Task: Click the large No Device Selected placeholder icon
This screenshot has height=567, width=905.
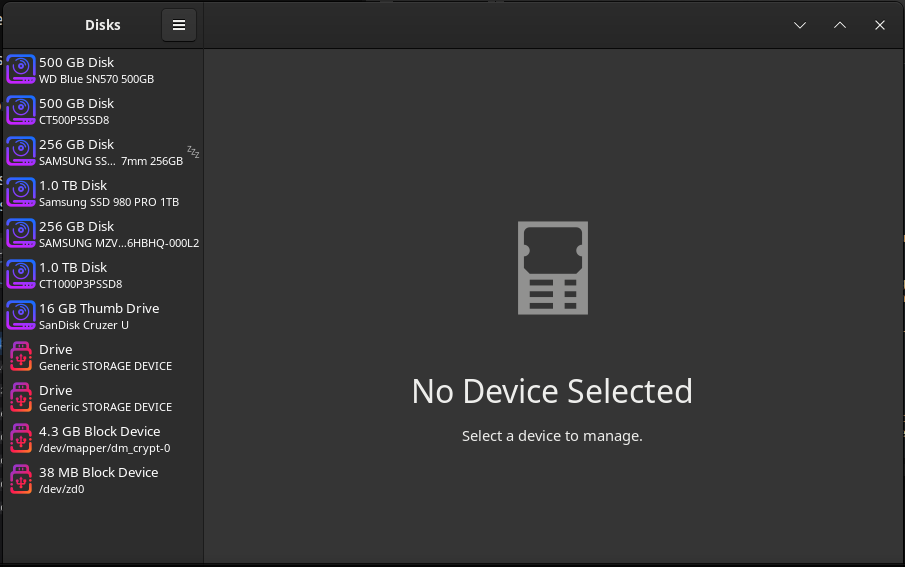Action: (553, 268)
